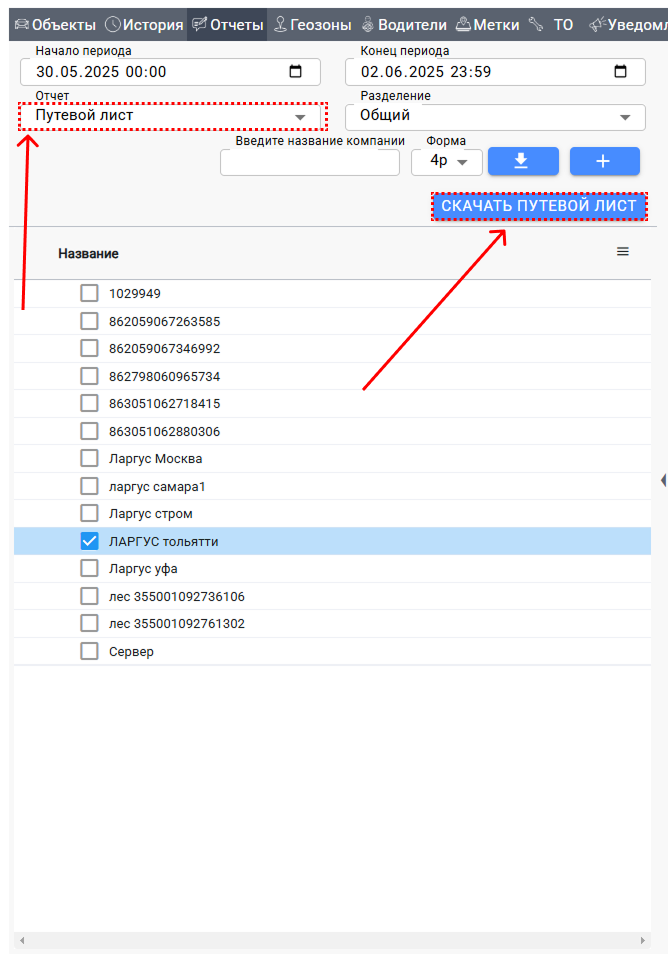668x956 pixels.
Task: Open the Геозоны tab
Action: 313,25
